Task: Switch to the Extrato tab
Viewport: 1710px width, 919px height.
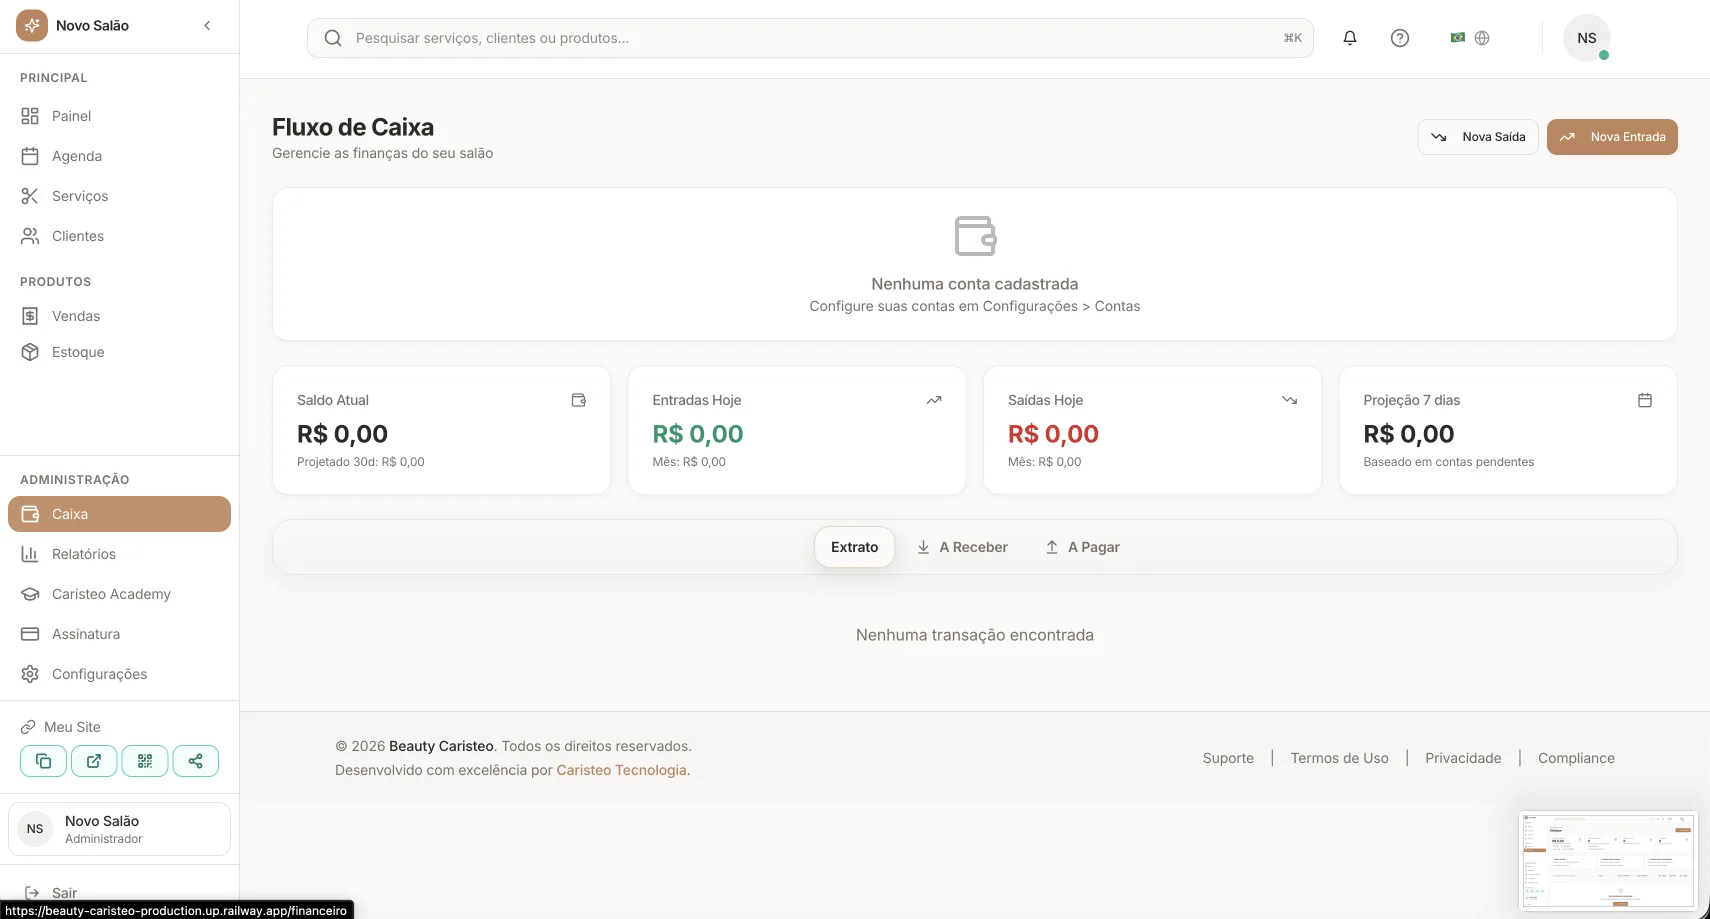Action: (x=854, y=547)
